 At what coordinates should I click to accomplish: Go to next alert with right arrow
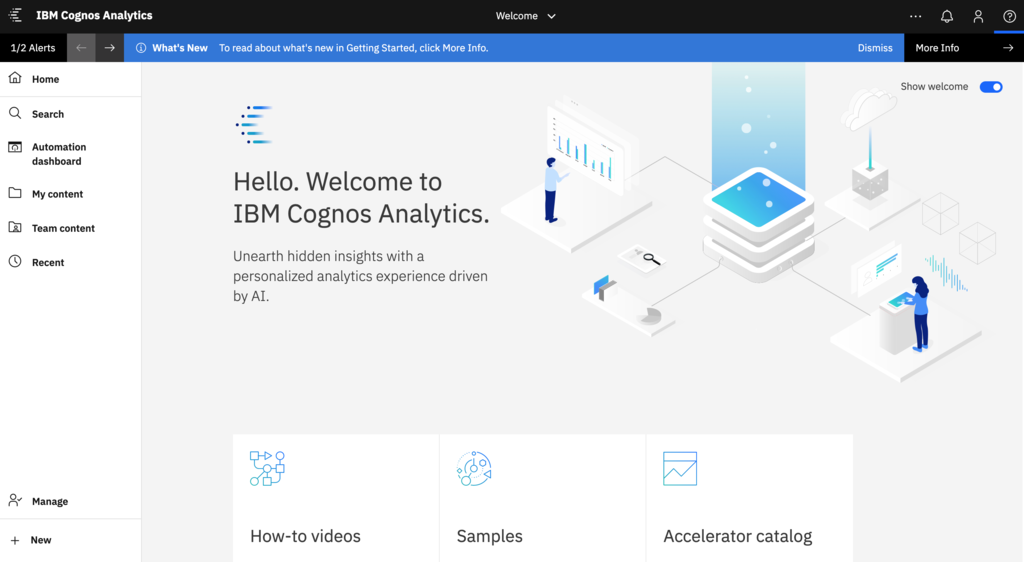coord(110,48)
